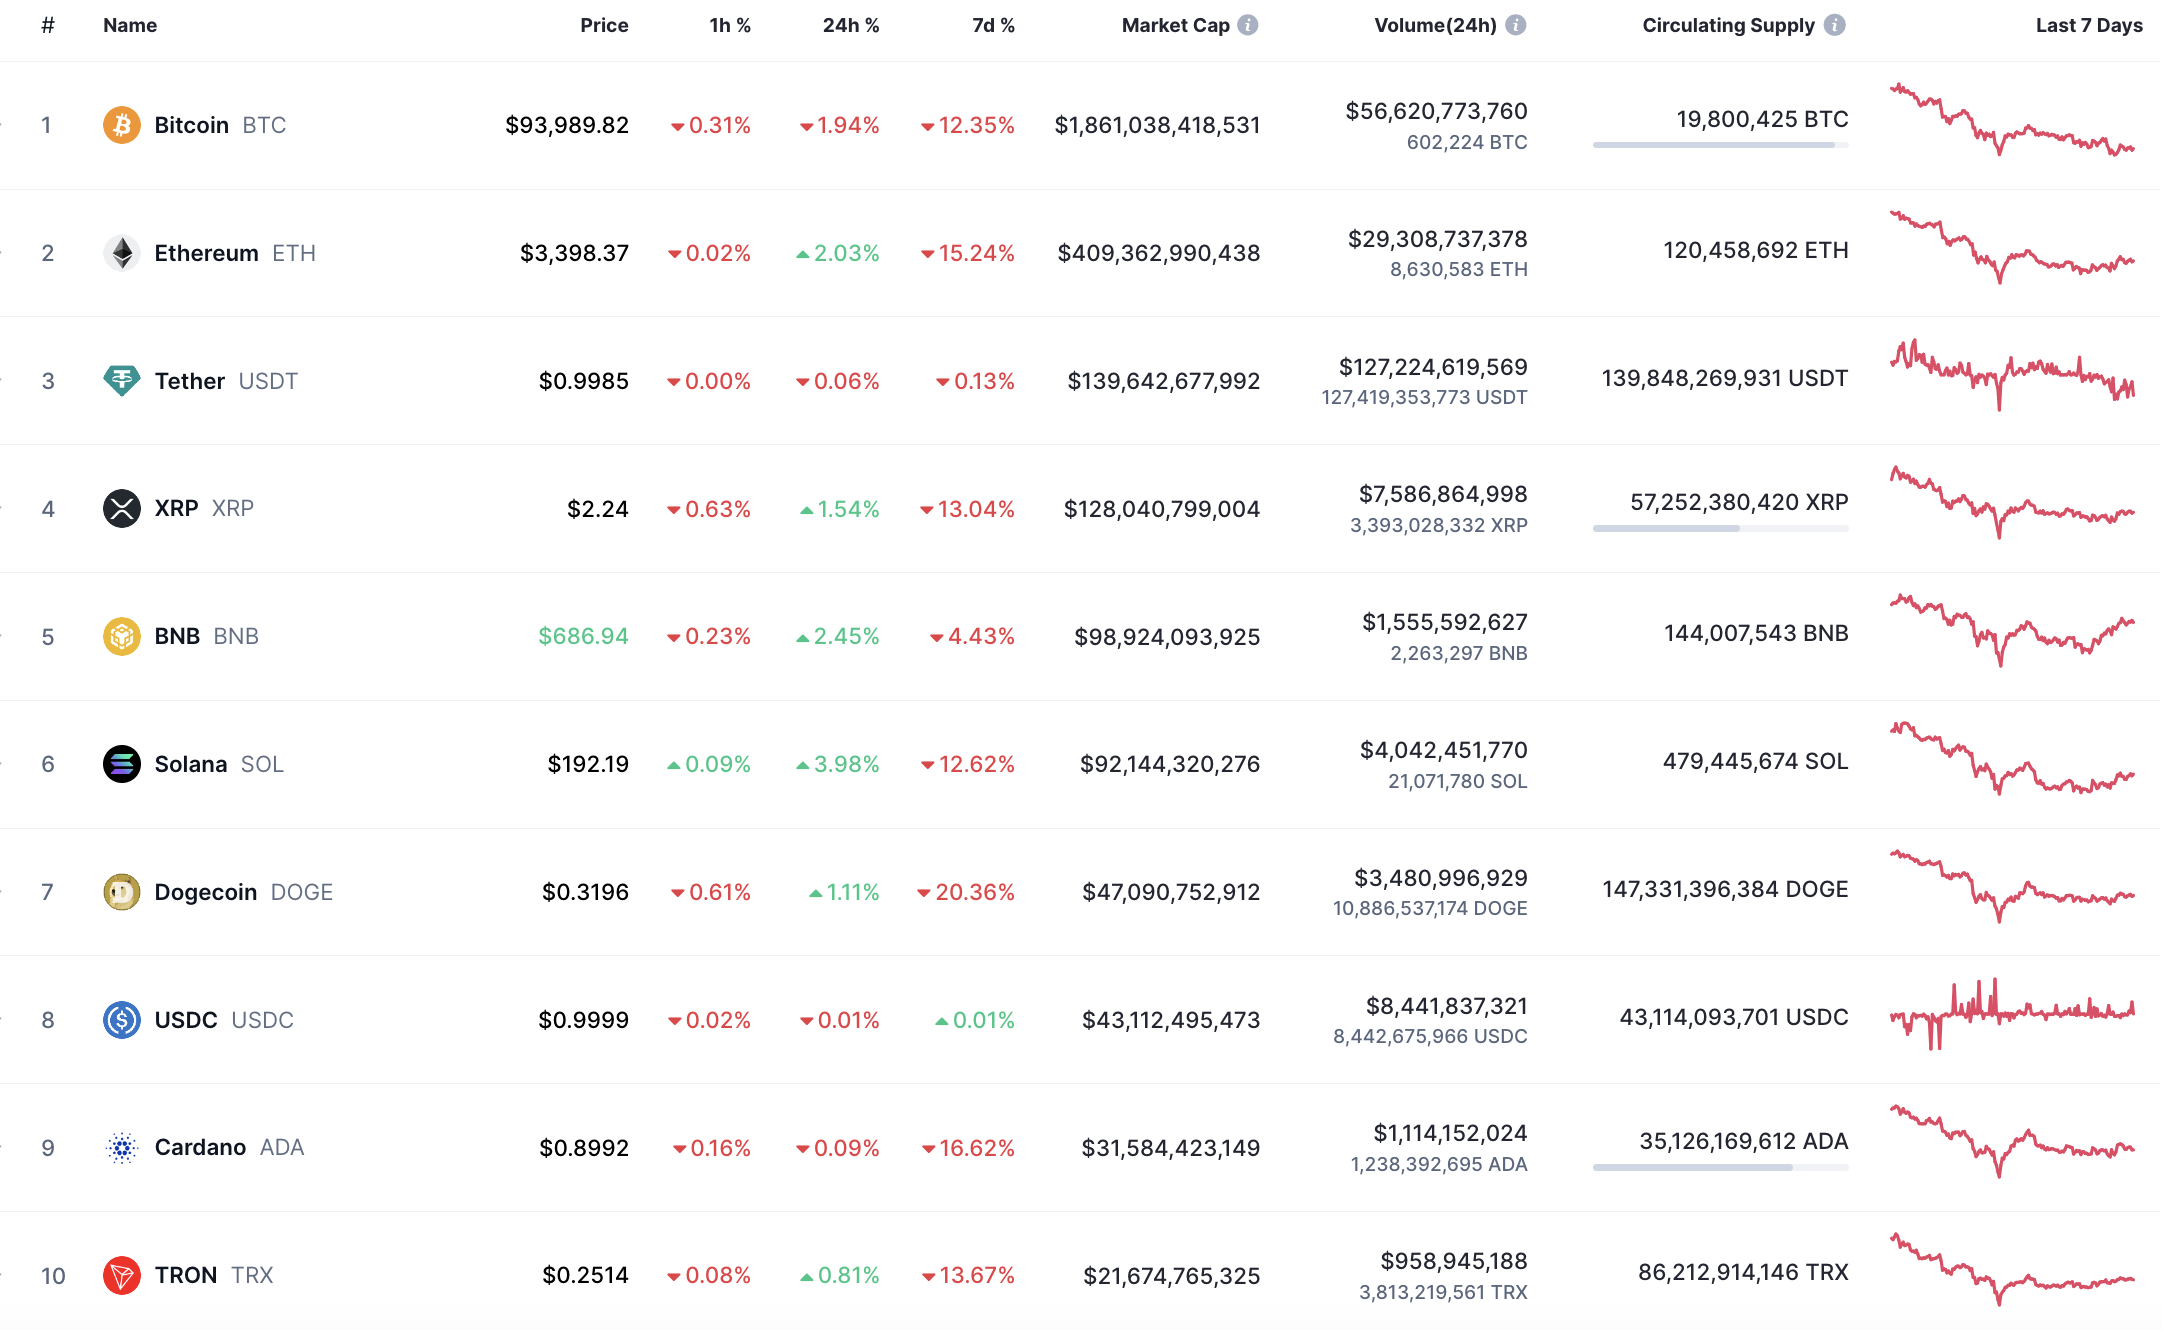Click the Dogecoin logo icon
Viewport: 2162px width, 1330px height.
coord(122,892)
